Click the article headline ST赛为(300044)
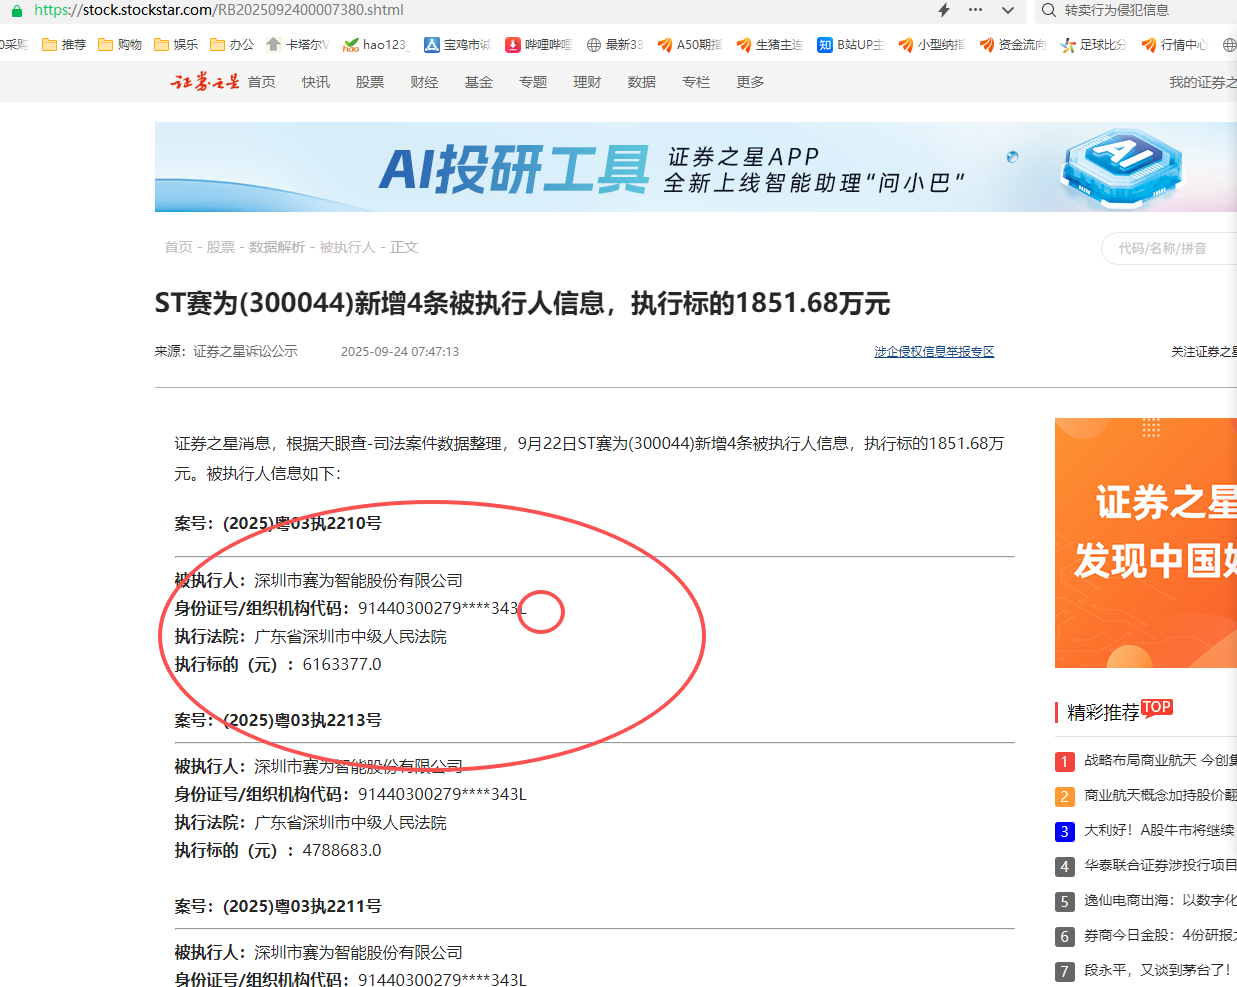This screenshot has width=1237, height=987. tap(522, 303)
